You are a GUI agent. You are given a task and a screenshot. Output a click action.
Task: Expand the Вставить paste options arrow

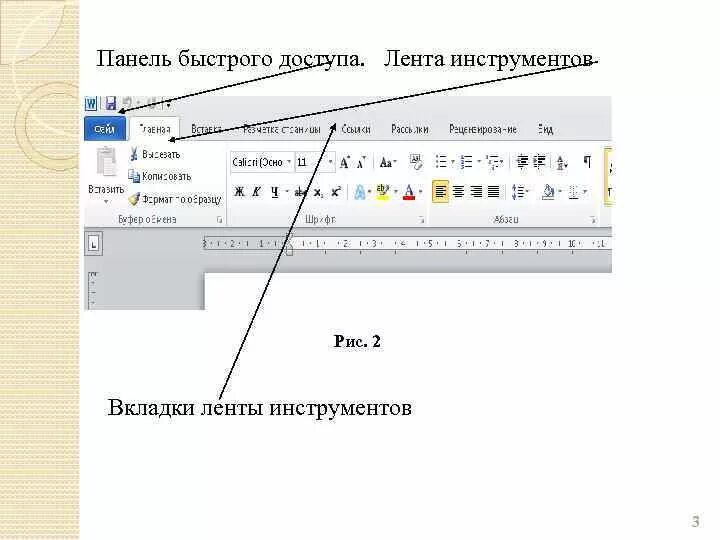point(107,202)
